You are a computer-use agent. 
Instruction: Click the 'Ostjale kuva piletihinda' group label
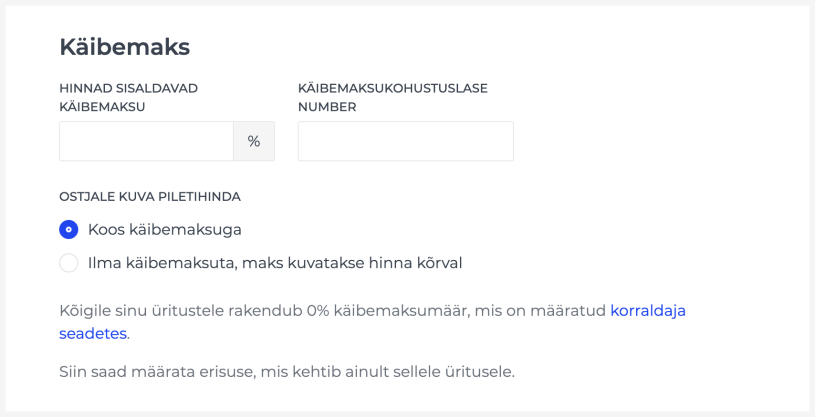pos(150,196)
